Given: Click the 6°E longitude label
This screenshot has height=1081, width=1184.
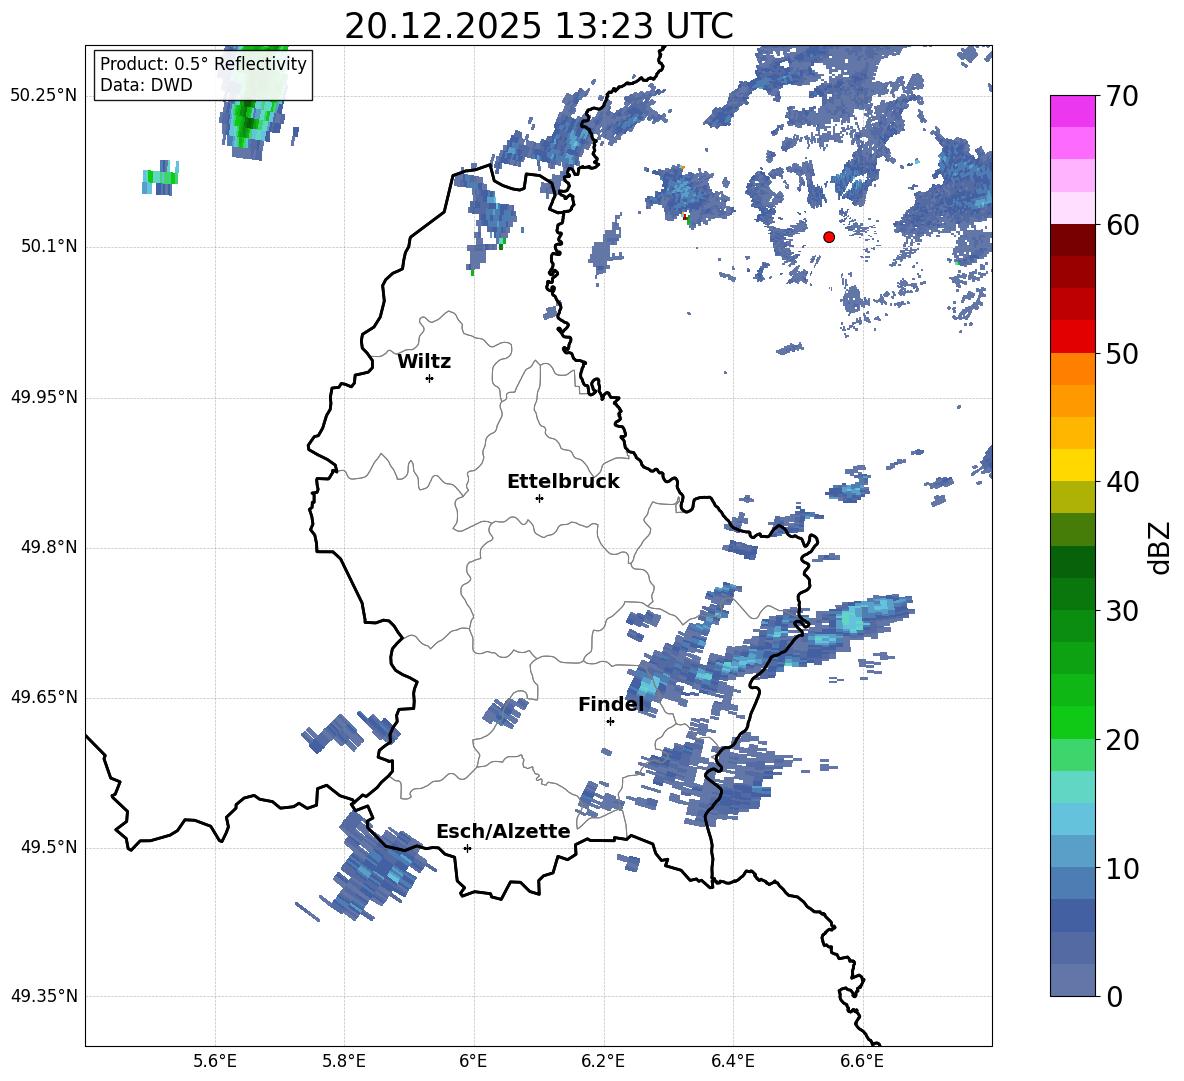Looking at the screenshot, I should point(473,1061).
